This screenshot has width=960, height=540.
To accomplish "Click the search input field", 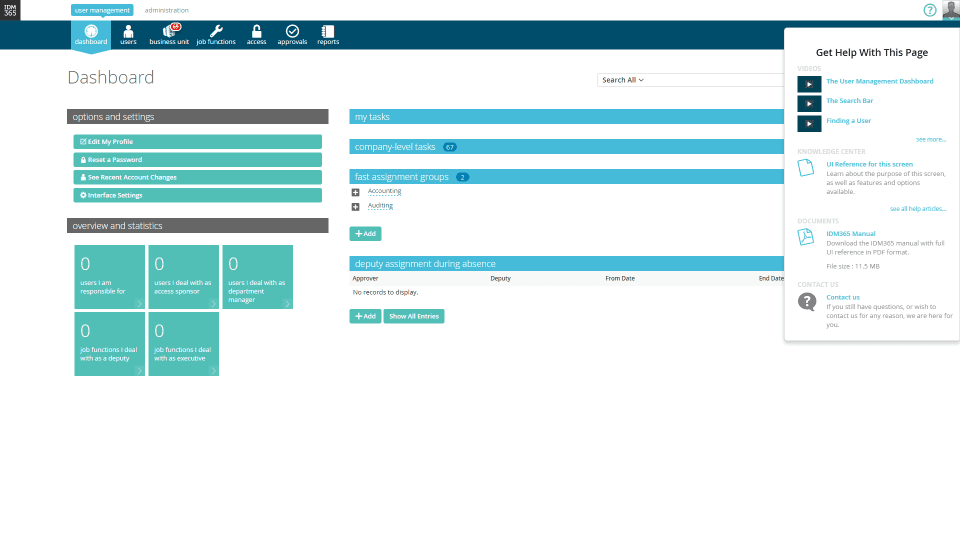I will coord(714,80).
